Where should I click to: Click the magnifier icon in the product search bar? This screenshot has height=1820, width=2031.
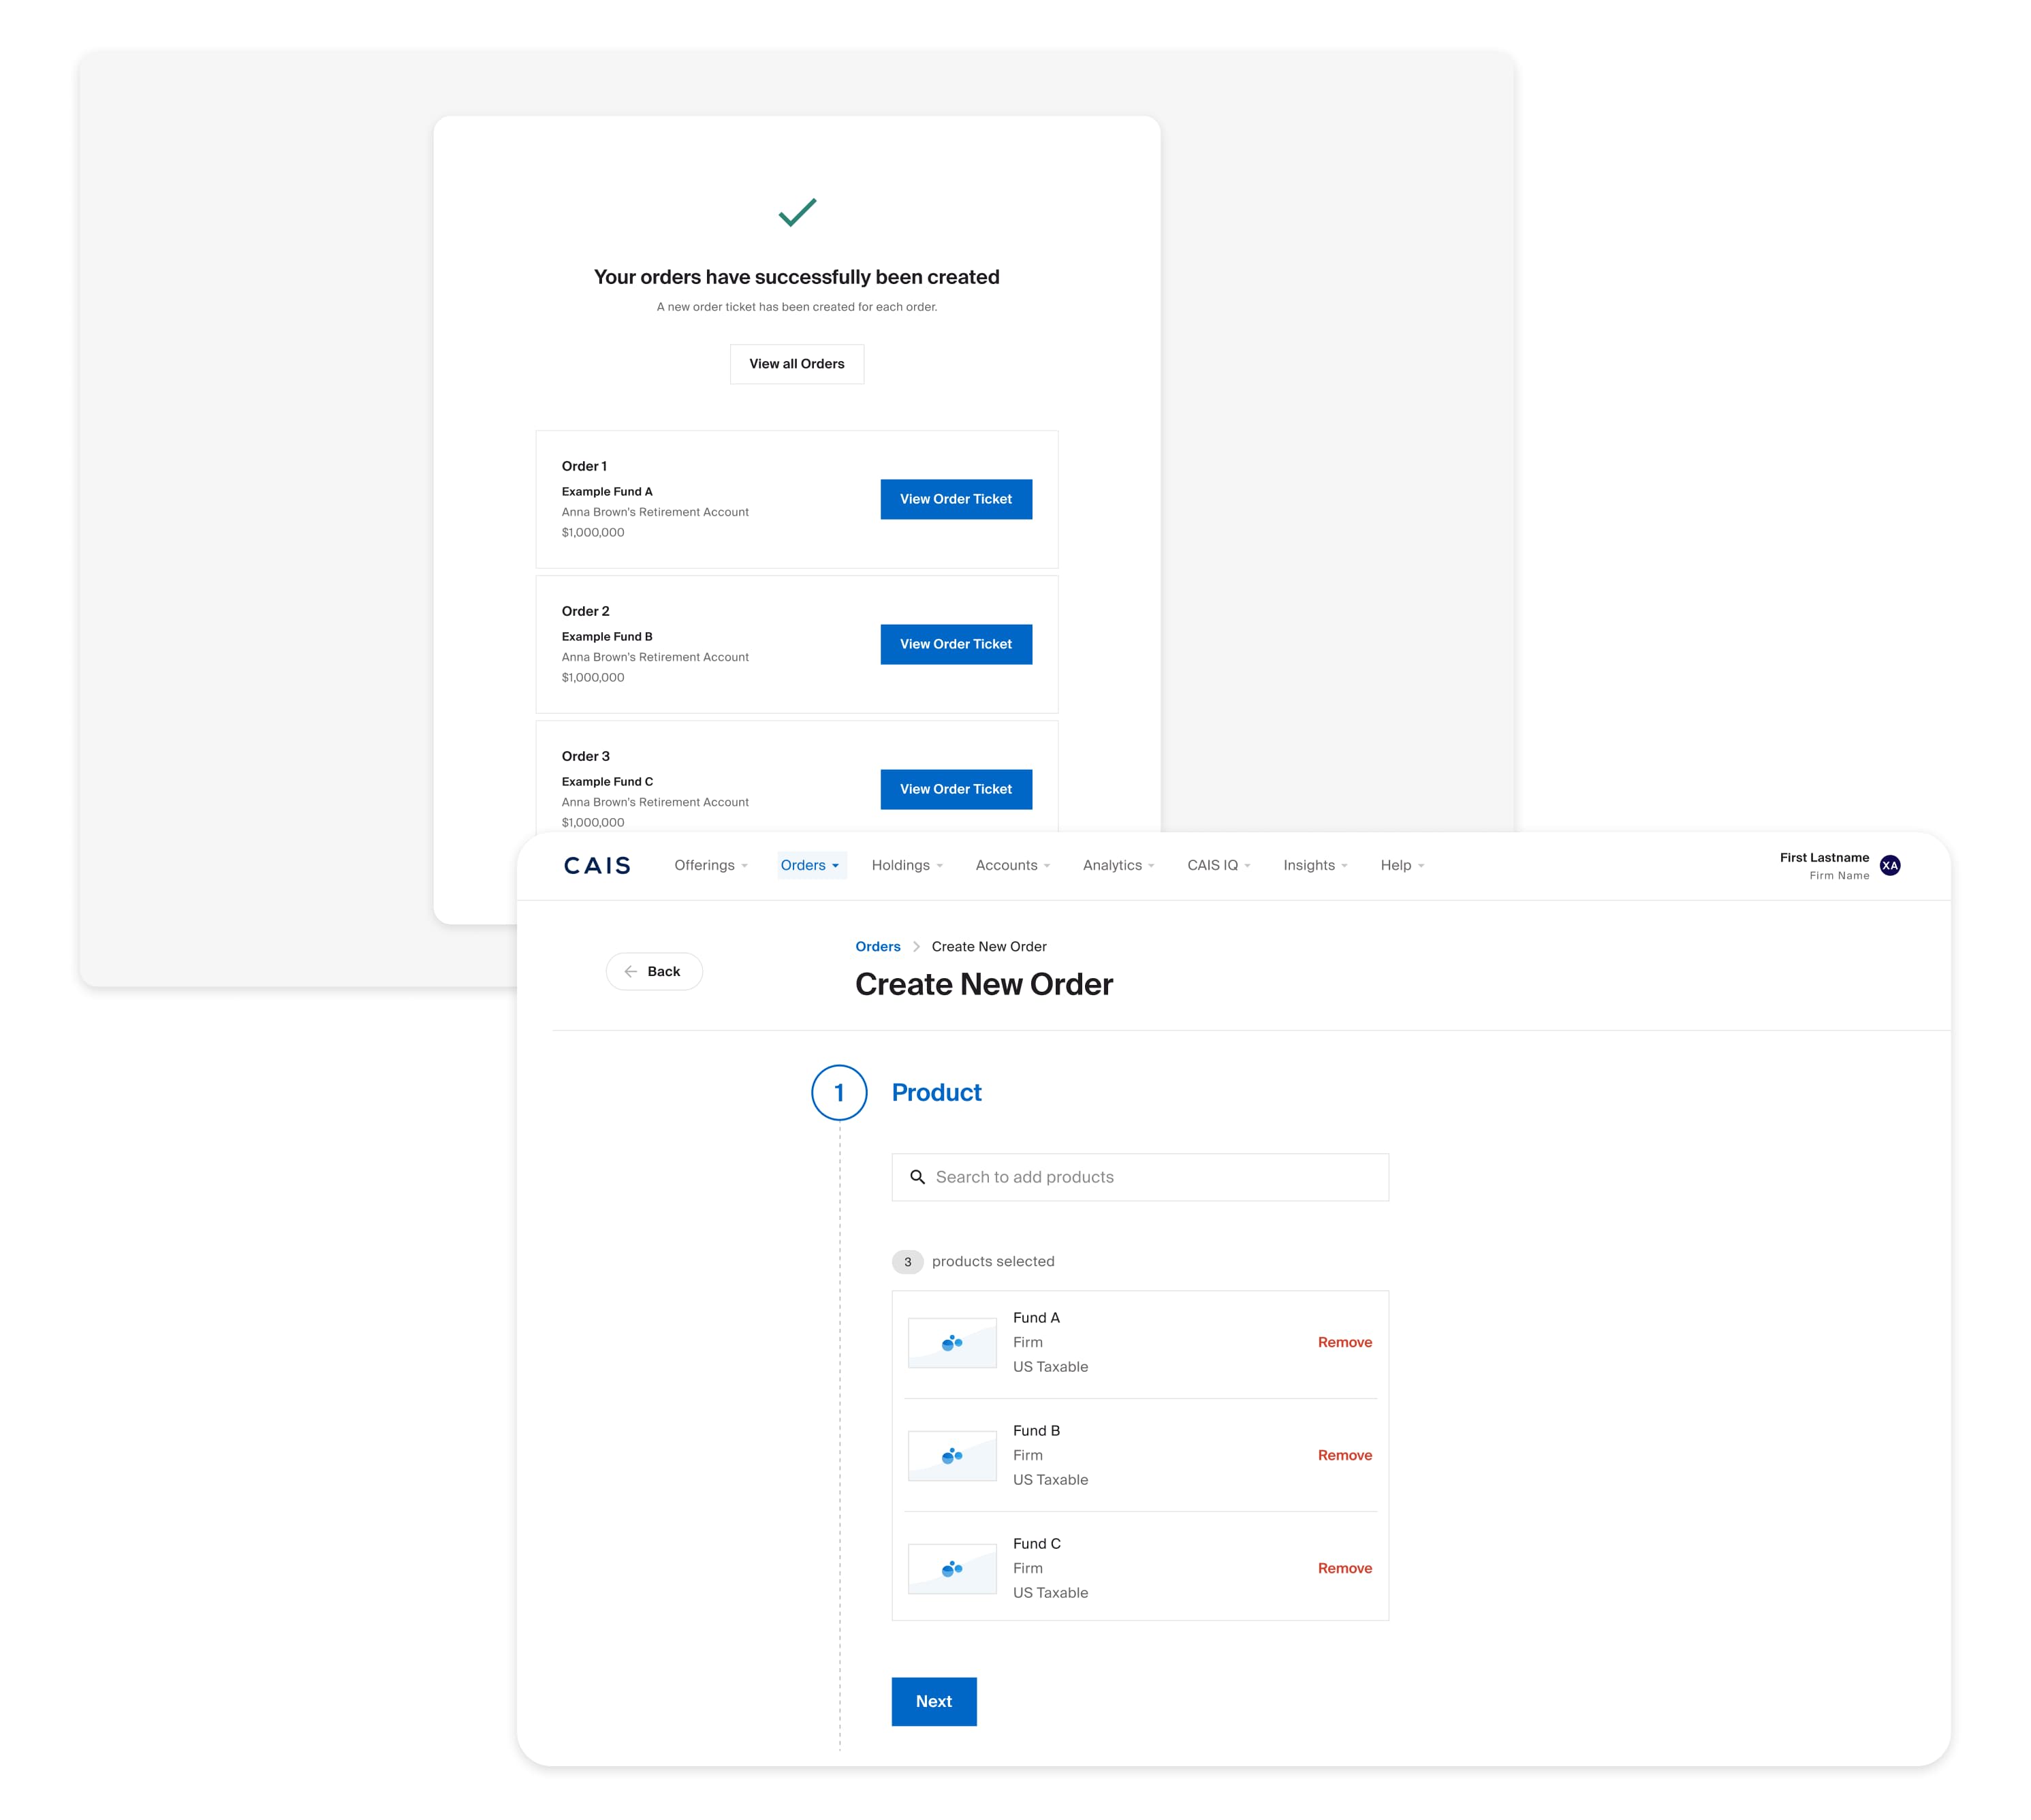pos(918,1177)
